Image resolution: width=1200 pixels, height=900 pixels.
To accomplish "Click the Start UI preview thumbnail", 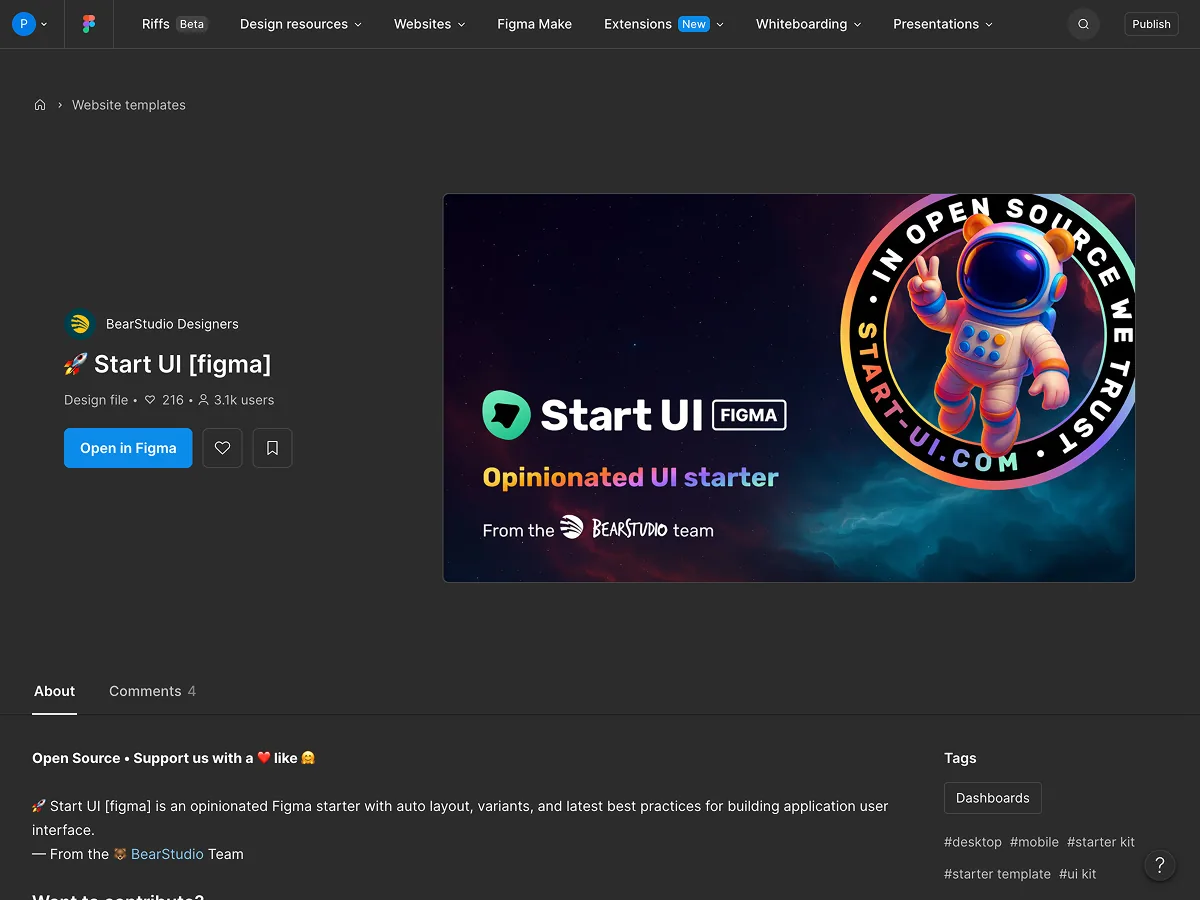I will coord(789,388).
